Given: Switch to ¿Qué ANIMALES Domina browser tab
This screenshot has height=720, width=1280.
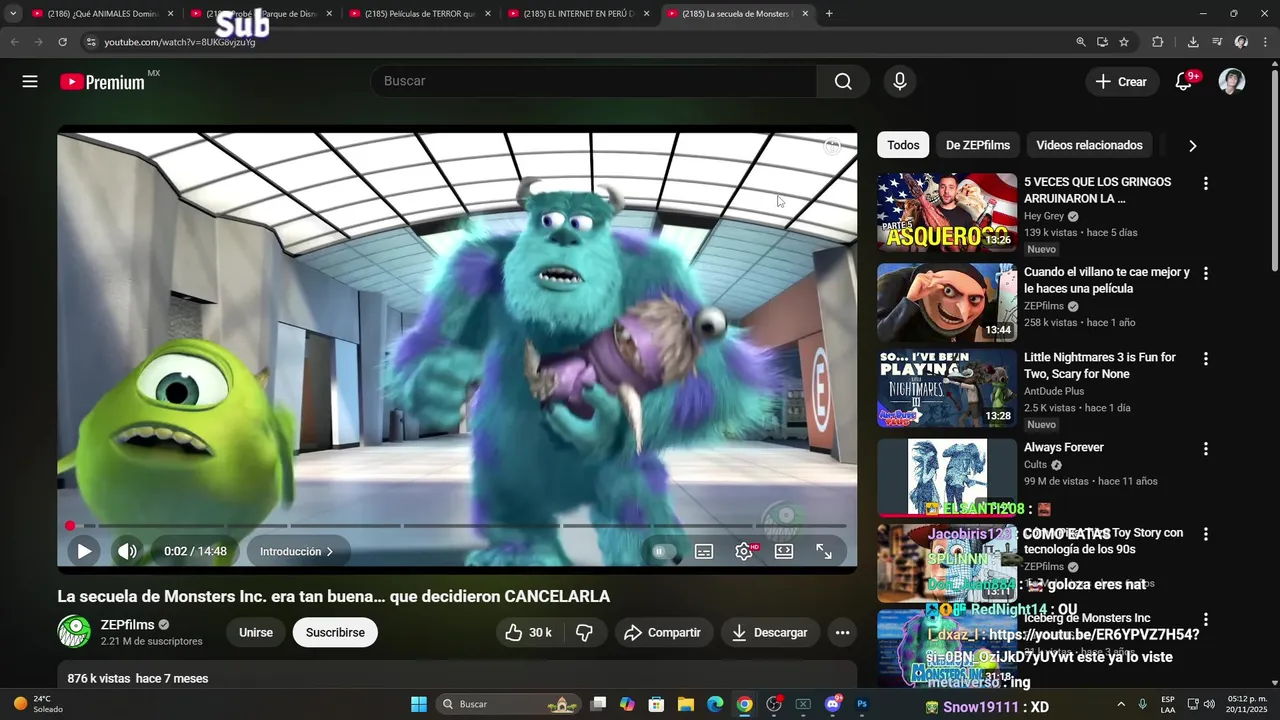Looking at the screenshot, I should [x=103, y=14].
